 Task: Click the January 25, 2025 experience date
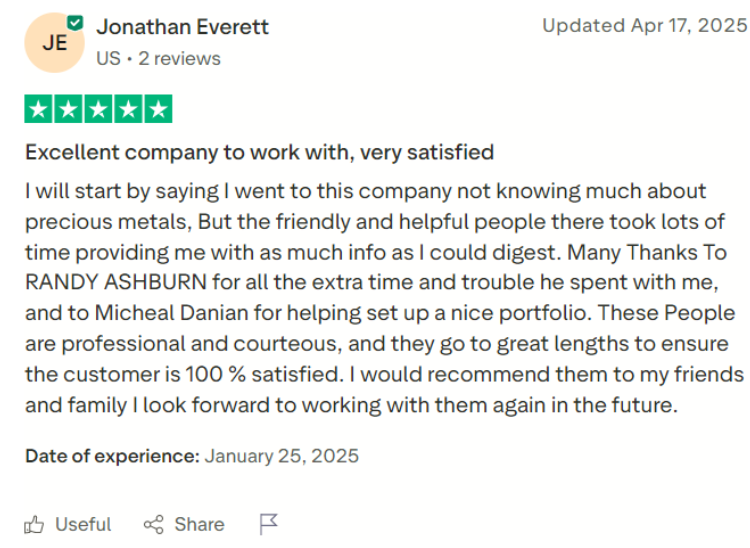coord(282,456)
